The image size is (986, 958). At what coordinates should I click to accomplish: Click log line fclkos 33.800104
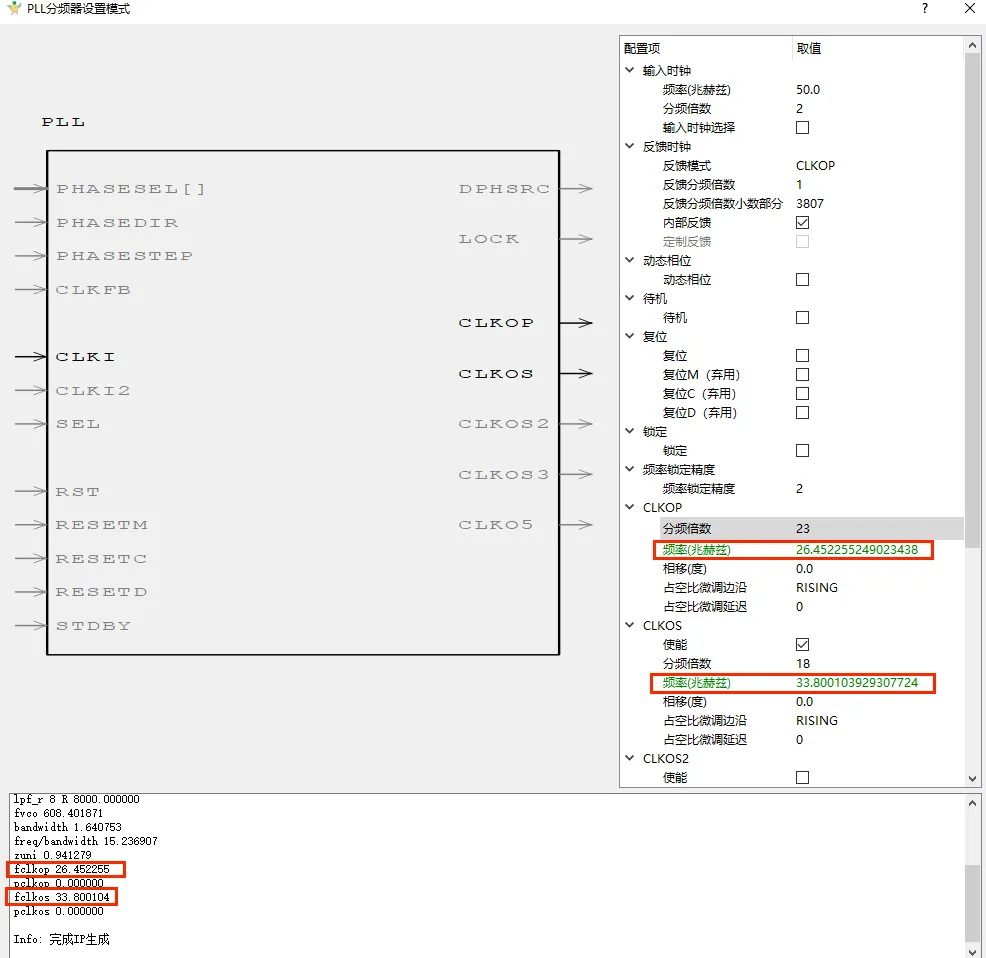62,897
